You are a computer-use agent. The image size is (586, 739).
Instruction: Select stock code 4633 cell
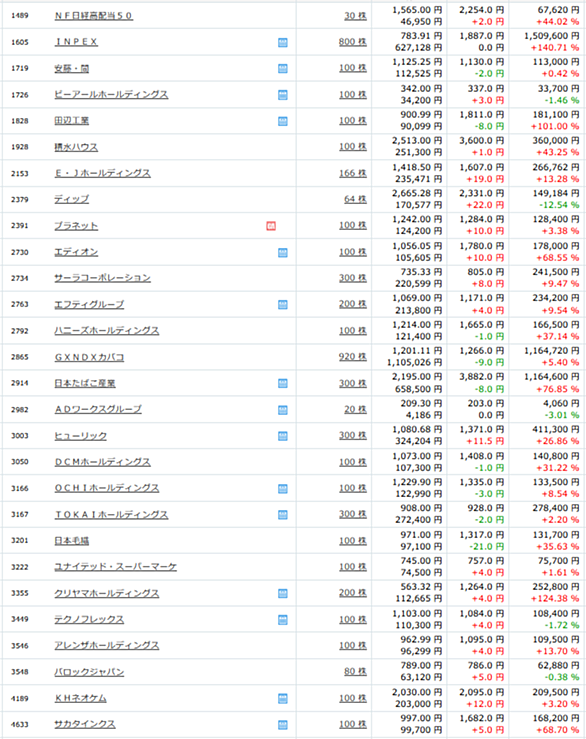click(20, 724)
